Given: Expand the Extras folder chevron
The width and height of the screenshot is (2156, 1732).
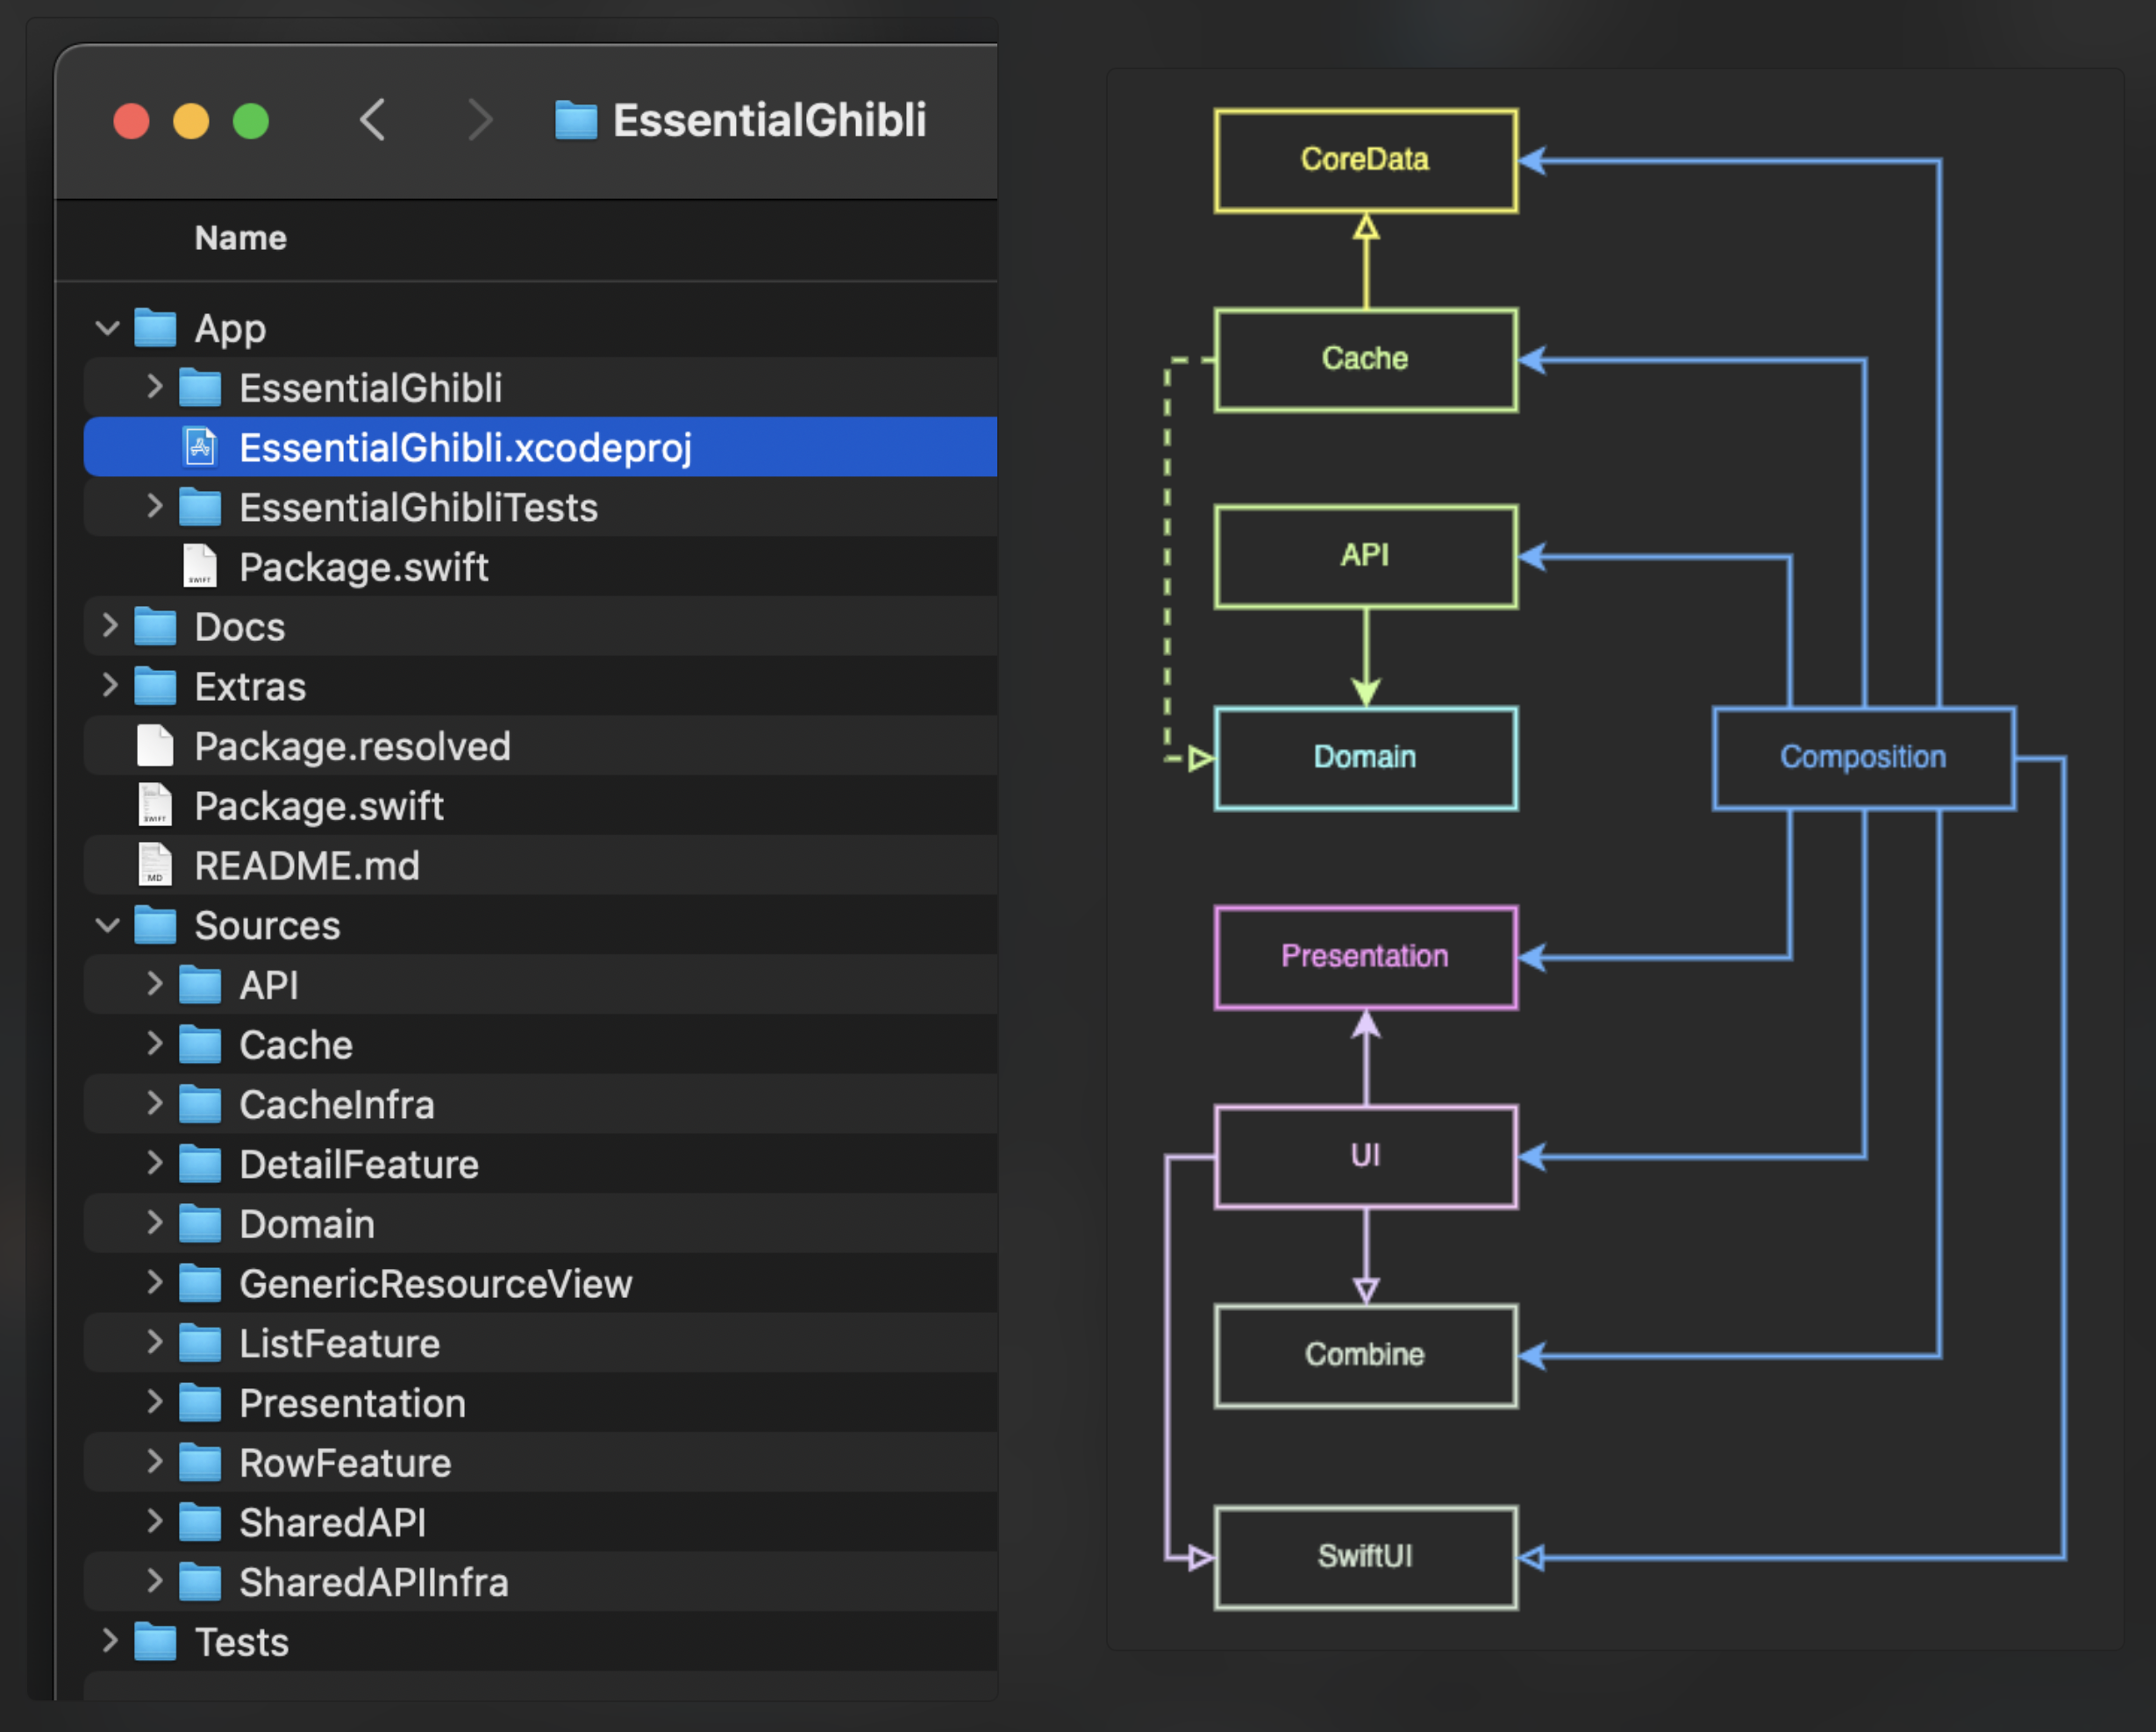Looking at the screenshot, I should pos(109,686).
